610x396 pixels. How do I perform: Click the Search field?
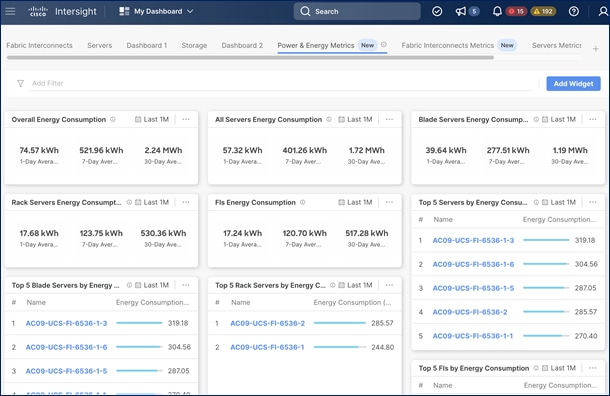click(x=357, y=11)
